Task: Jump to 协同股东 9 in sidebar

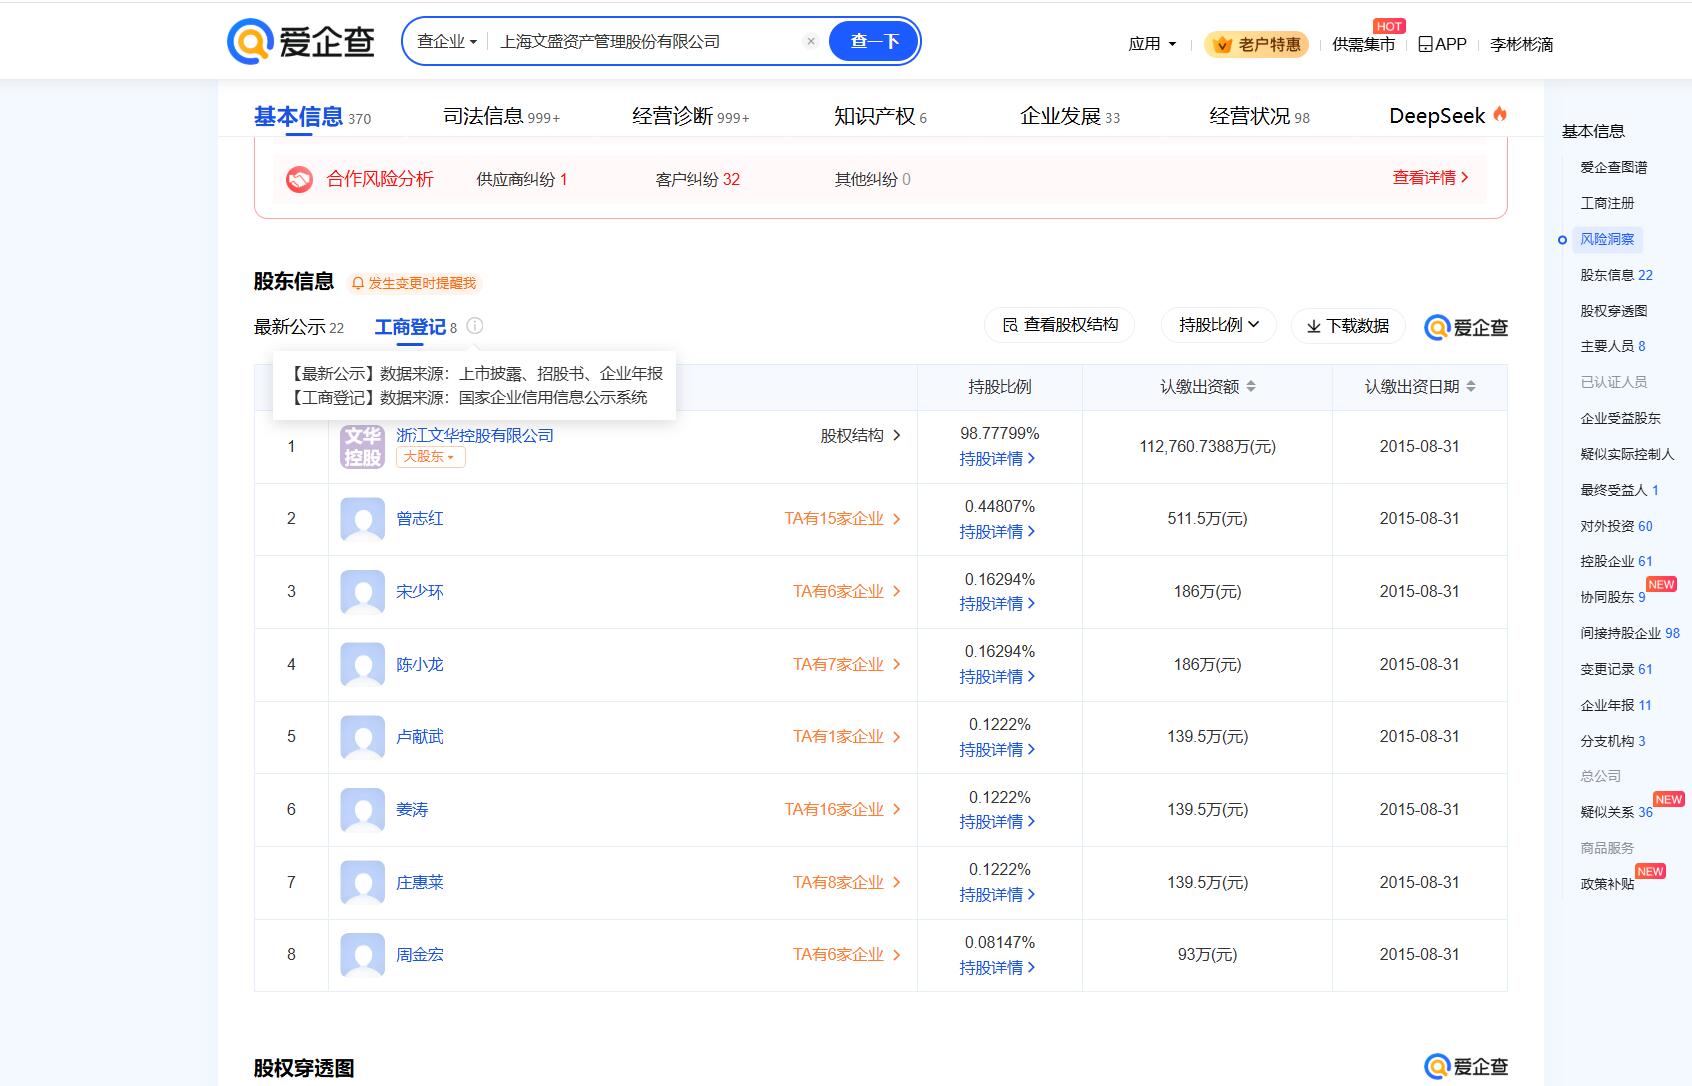Action: (x=1612, y=597)
